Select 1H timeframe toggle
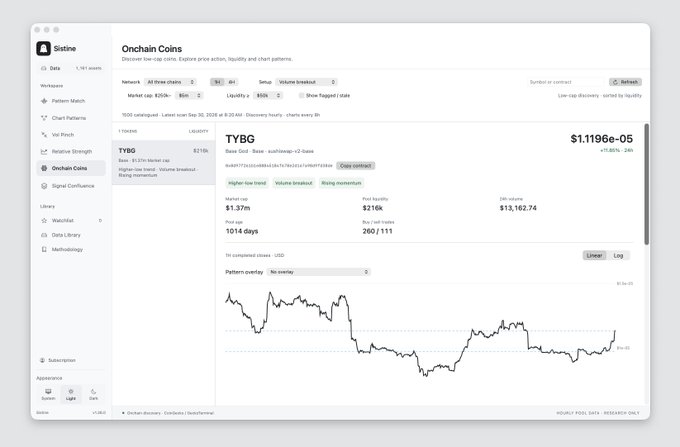The width and height of the screenshot is (680, 447). pyautogui.click(x=217, y=82)
